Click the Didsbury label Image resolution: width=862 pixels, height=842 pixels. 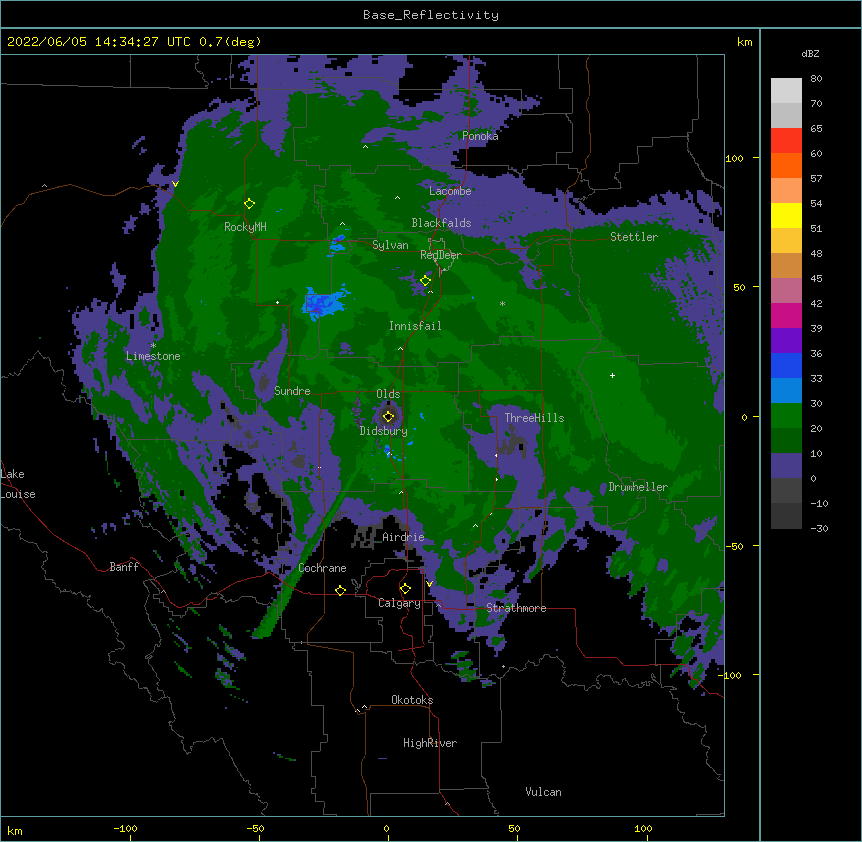(383, 431)
